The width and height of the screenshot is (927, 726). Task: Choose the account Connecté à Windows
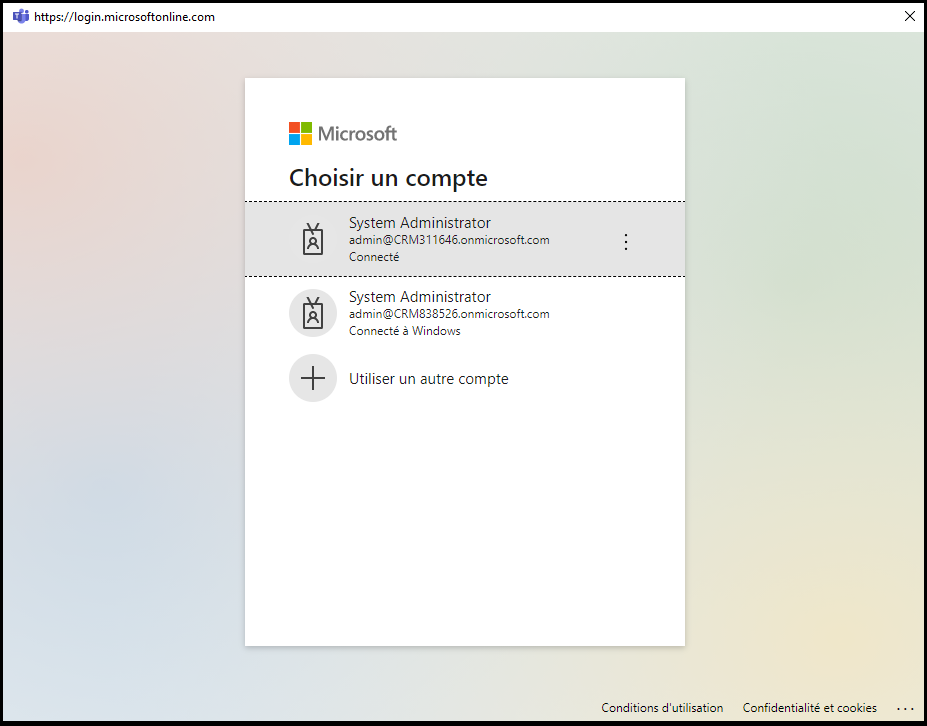coord(465,313)
